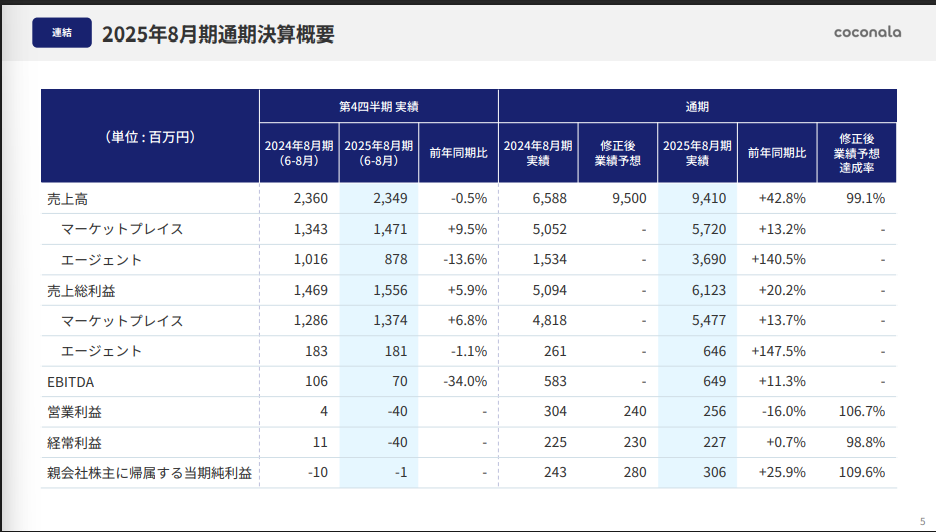936x532 pixels.
Task: Select the 売上高 row label
Action: pyautogui.click(x=68, y=198)
